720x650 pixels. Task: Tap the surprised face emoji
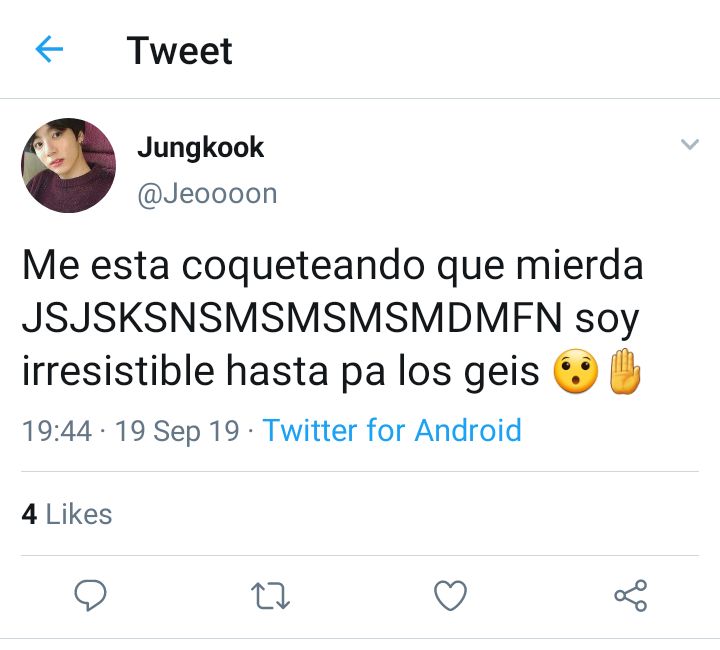(x=576, y=371)
